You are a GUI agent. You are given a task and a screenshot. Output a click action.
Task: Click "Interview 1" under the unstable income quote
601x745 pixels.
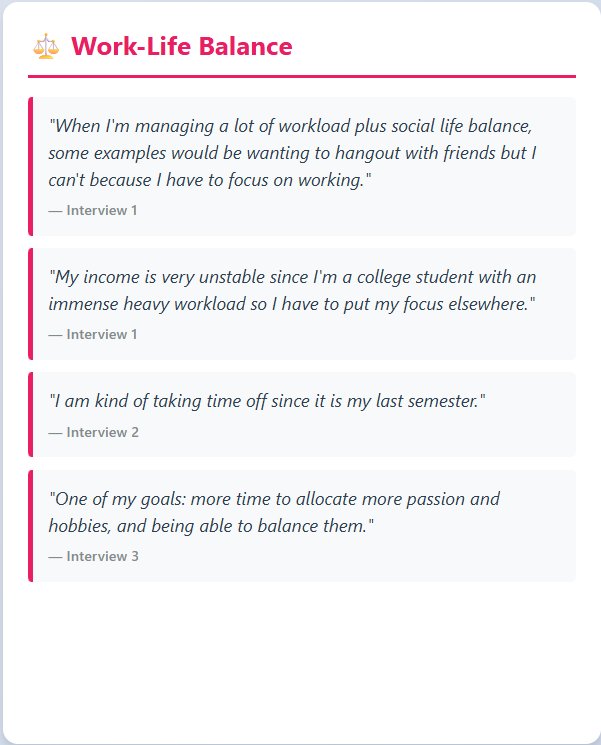(x=93, y=334)
